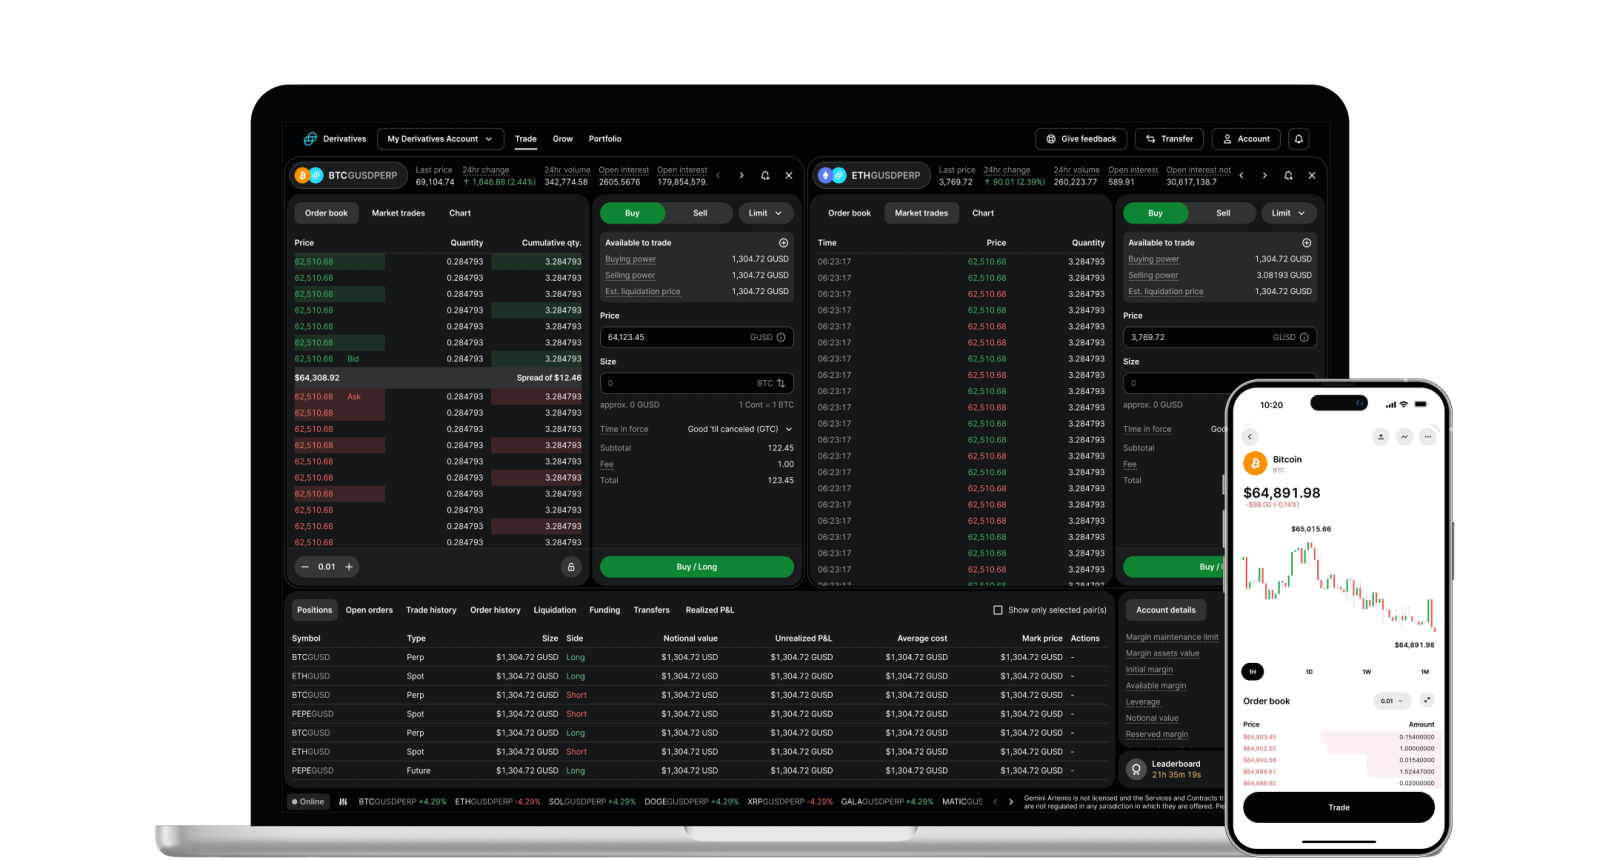Open Limit order type dropdown in BTC panel
Image resolution: width=1600 pixels, height=860 pixels.
(x=766, y=213)
